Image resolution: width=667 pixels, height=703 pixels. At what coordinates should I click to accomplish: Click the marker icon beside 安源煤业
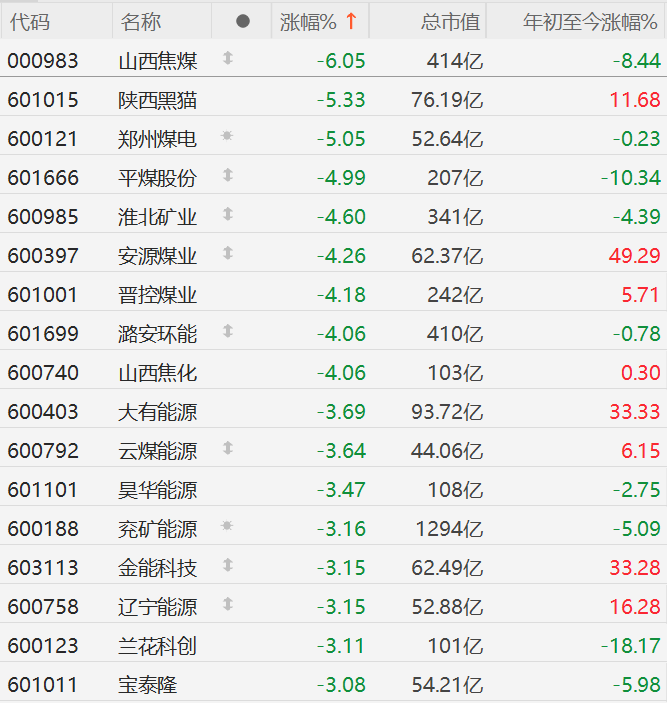click(x=228, y=253)
